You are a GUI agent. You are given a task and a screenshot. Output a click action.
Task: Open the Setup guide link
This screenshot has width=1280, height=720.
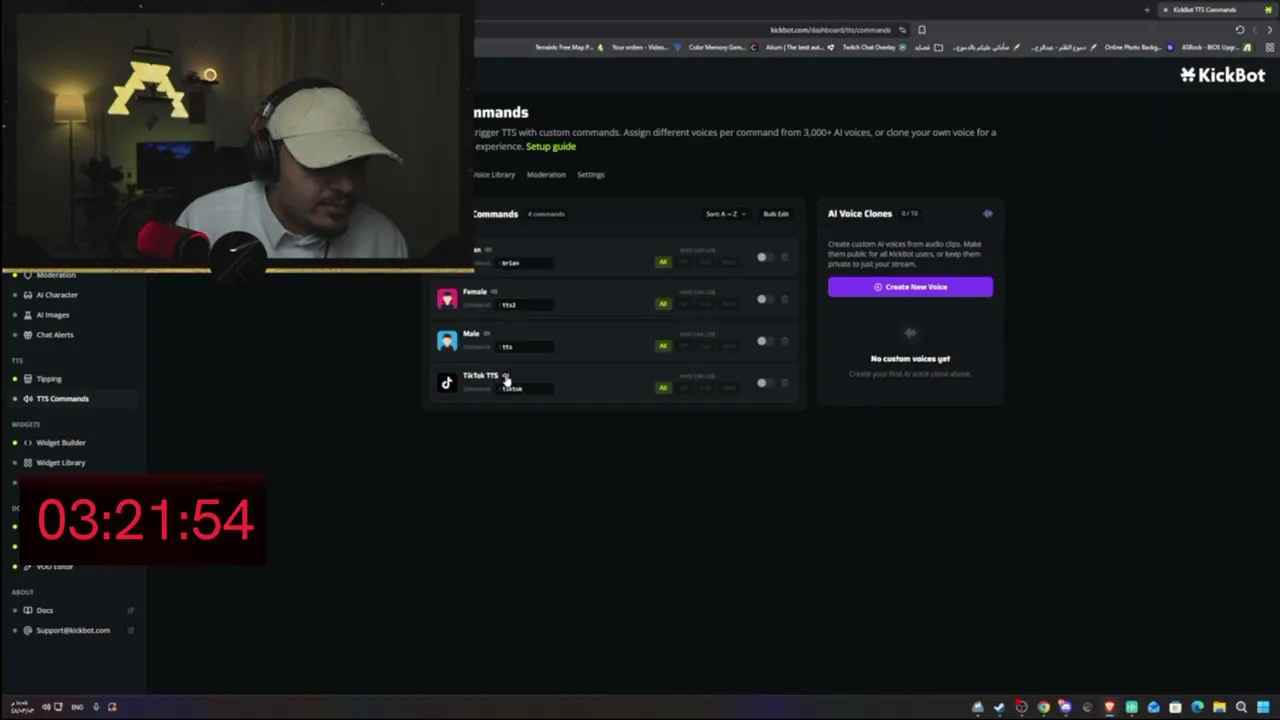point(551,147)
